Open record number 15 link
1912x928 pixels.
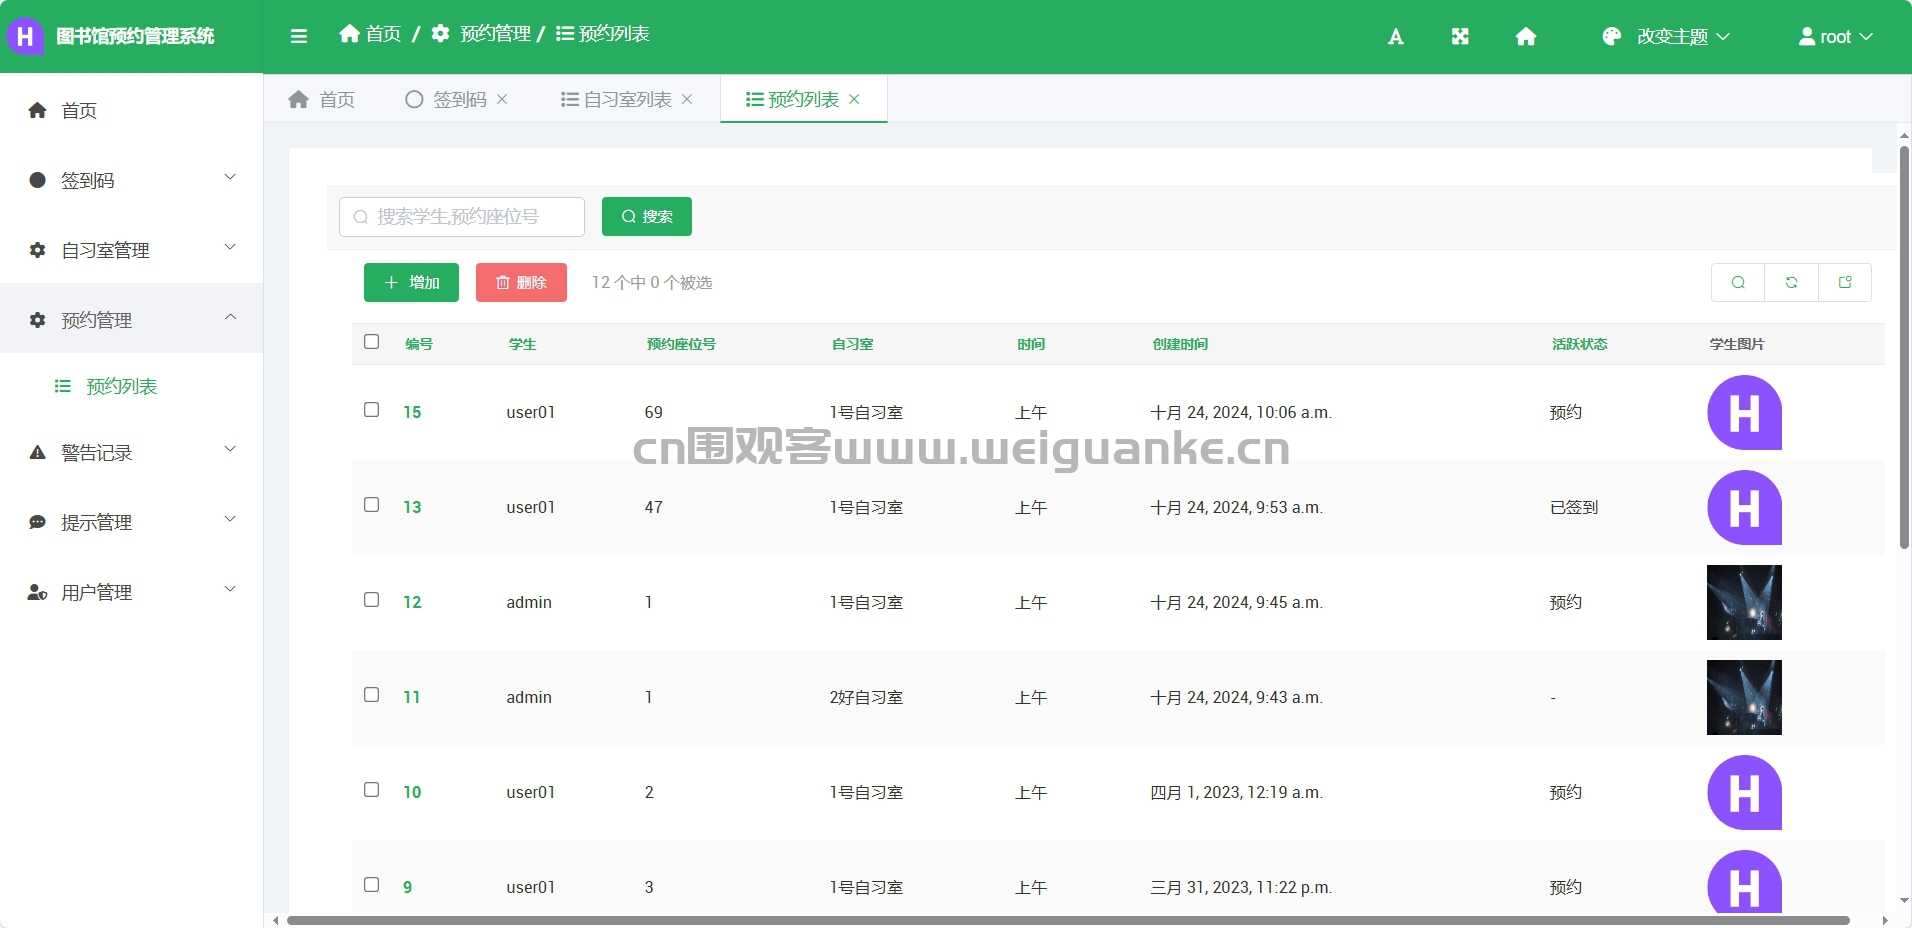(412, 412)
